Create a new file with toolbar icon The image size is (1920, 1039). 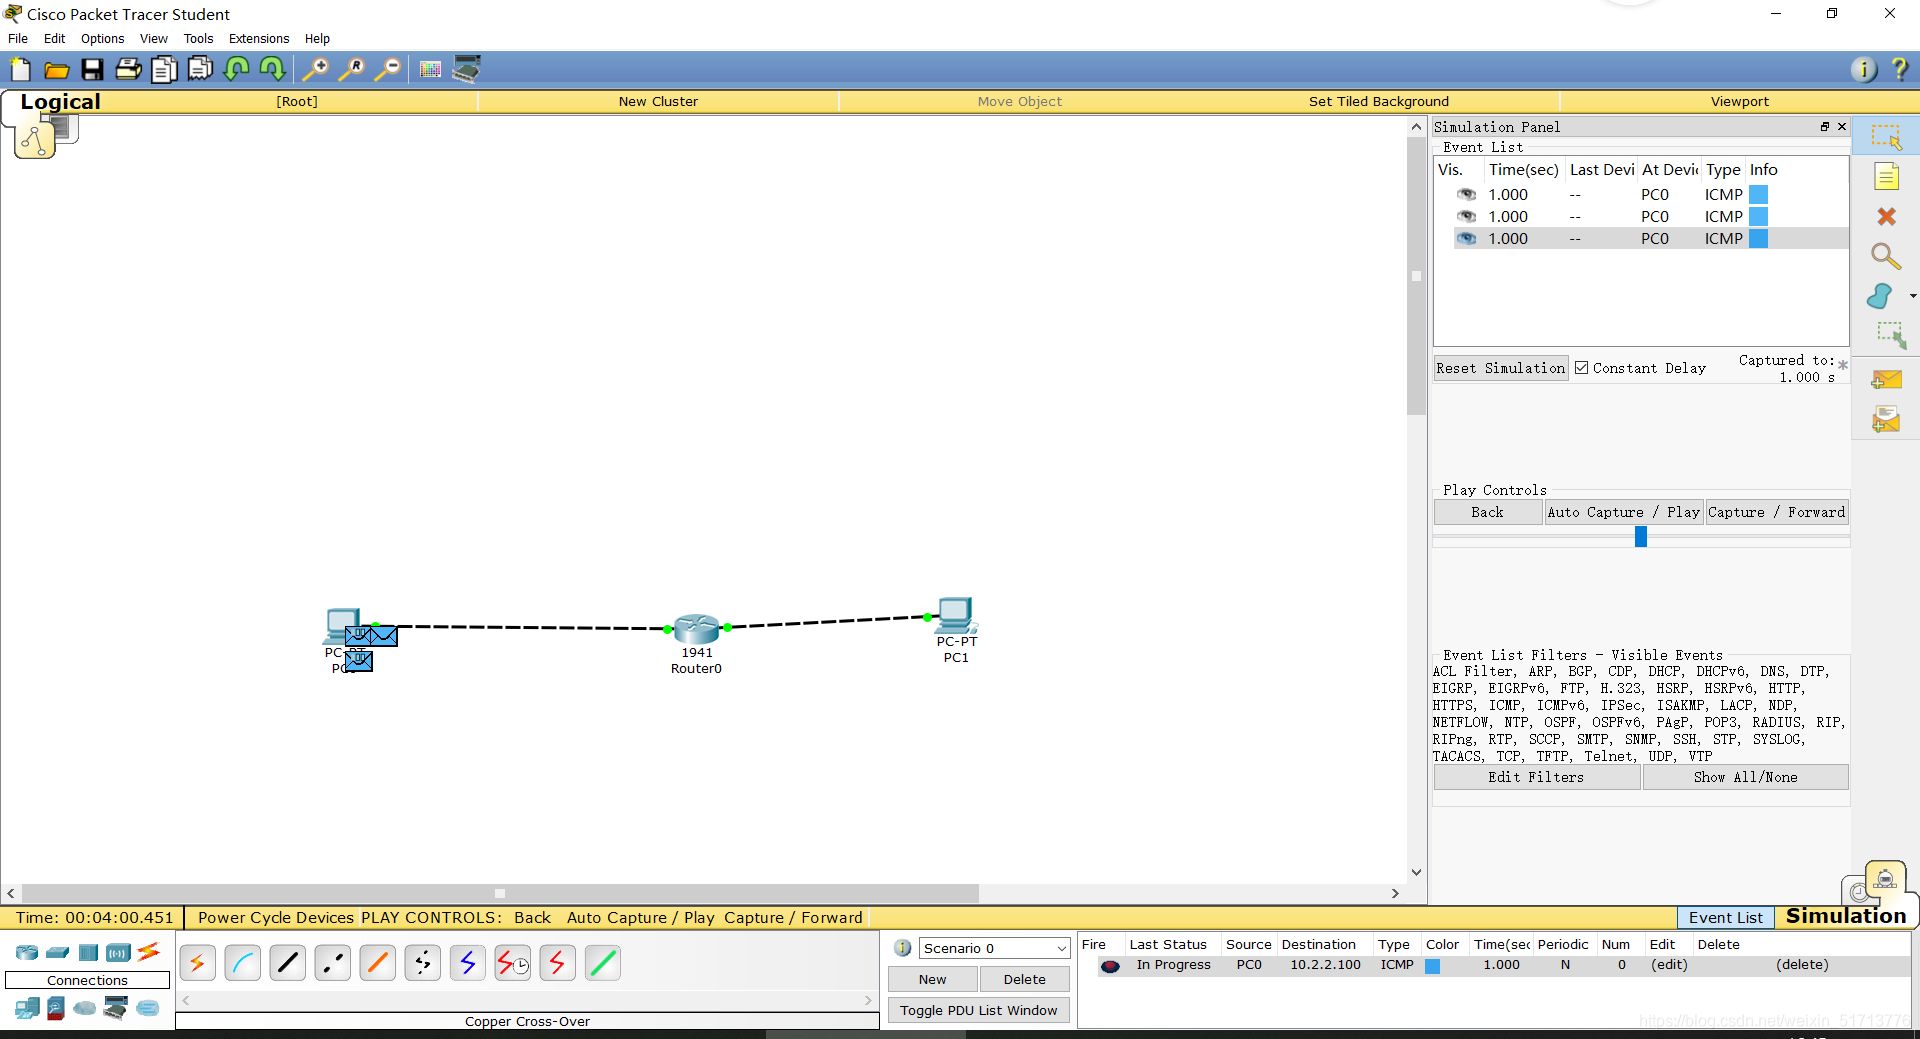(x=20, y=69)
